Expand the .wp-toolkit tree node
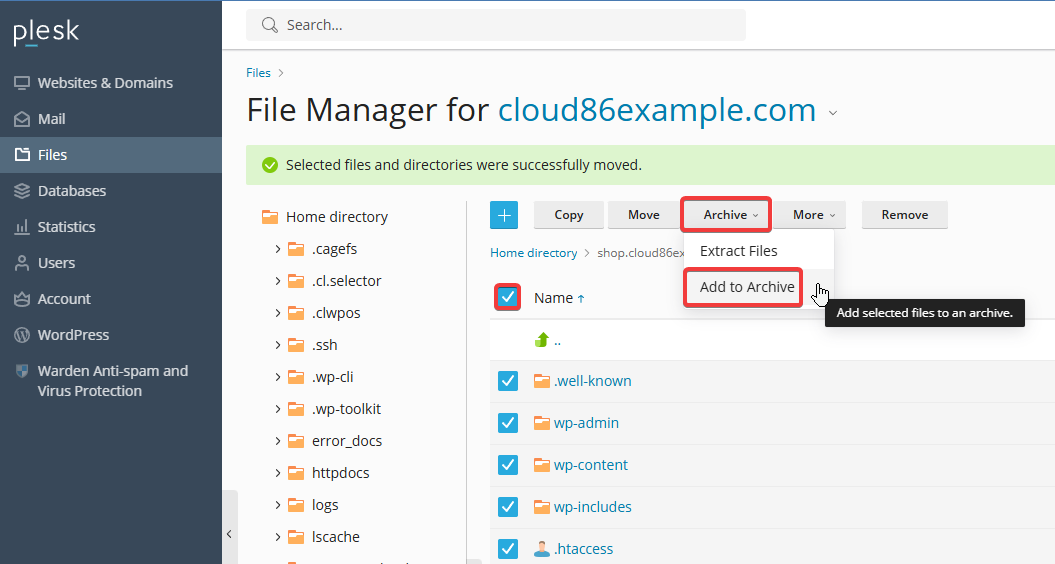The width and height of the screenshot is (1055, 564). (x=278, y=409)
